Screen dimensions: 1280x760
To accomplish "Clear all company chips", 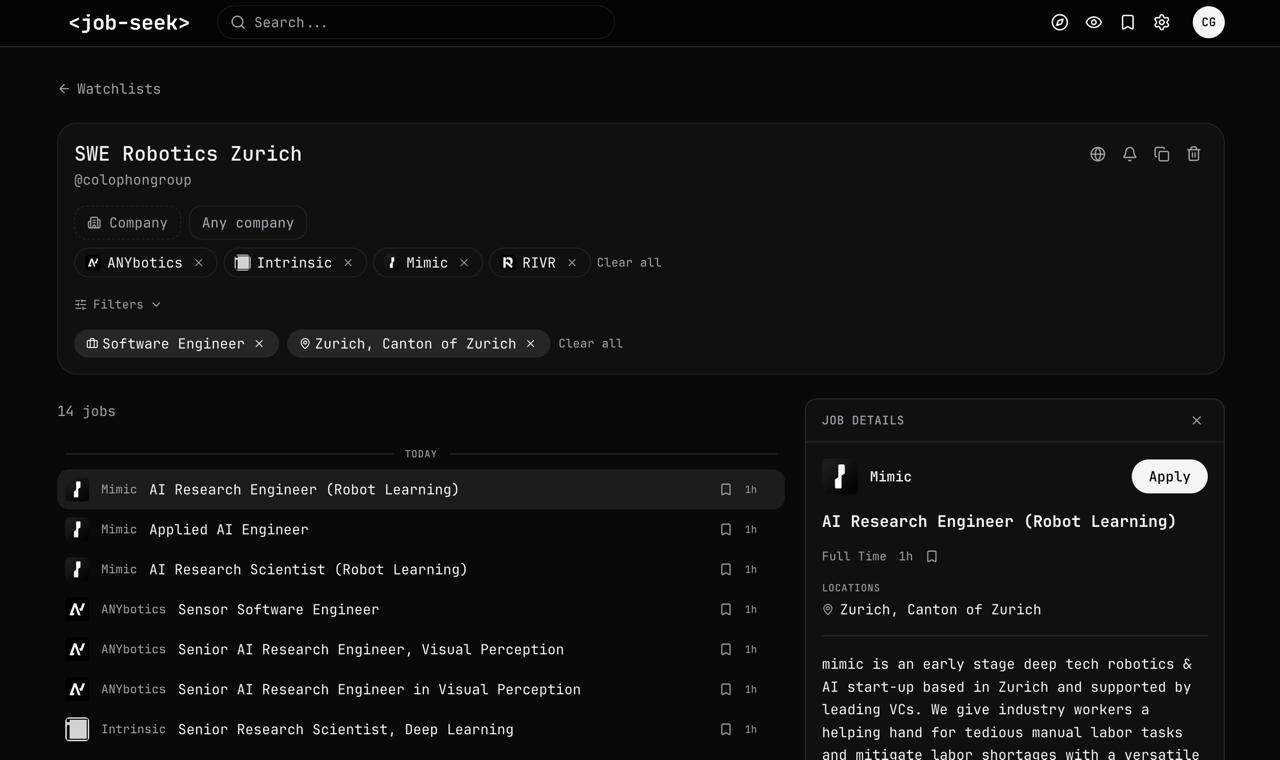I will click(629, 263).
